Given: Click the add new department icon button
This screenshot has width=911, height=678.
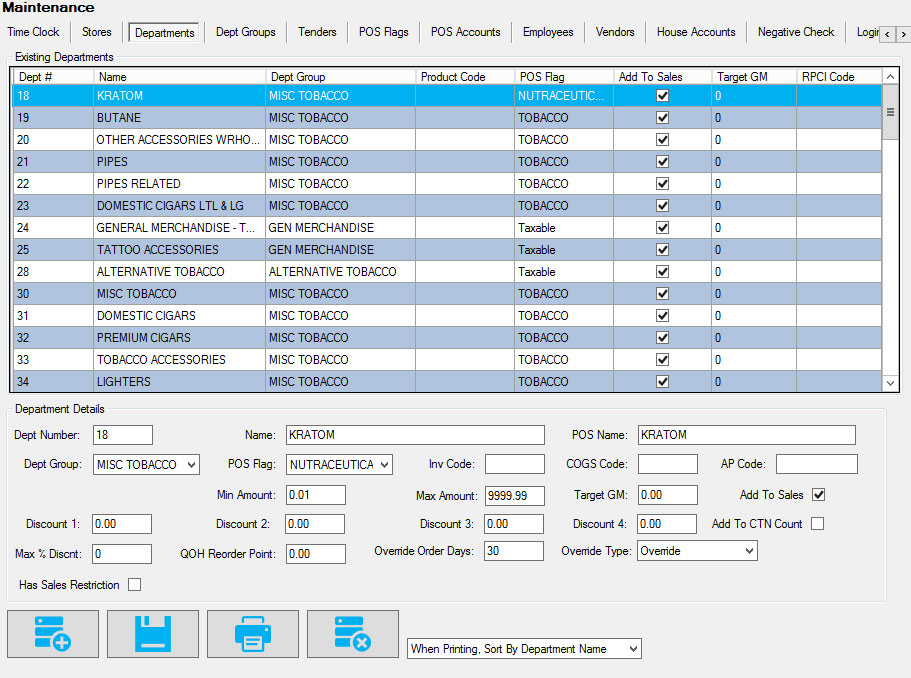Looking at the screenshot, I should [53, 634].
